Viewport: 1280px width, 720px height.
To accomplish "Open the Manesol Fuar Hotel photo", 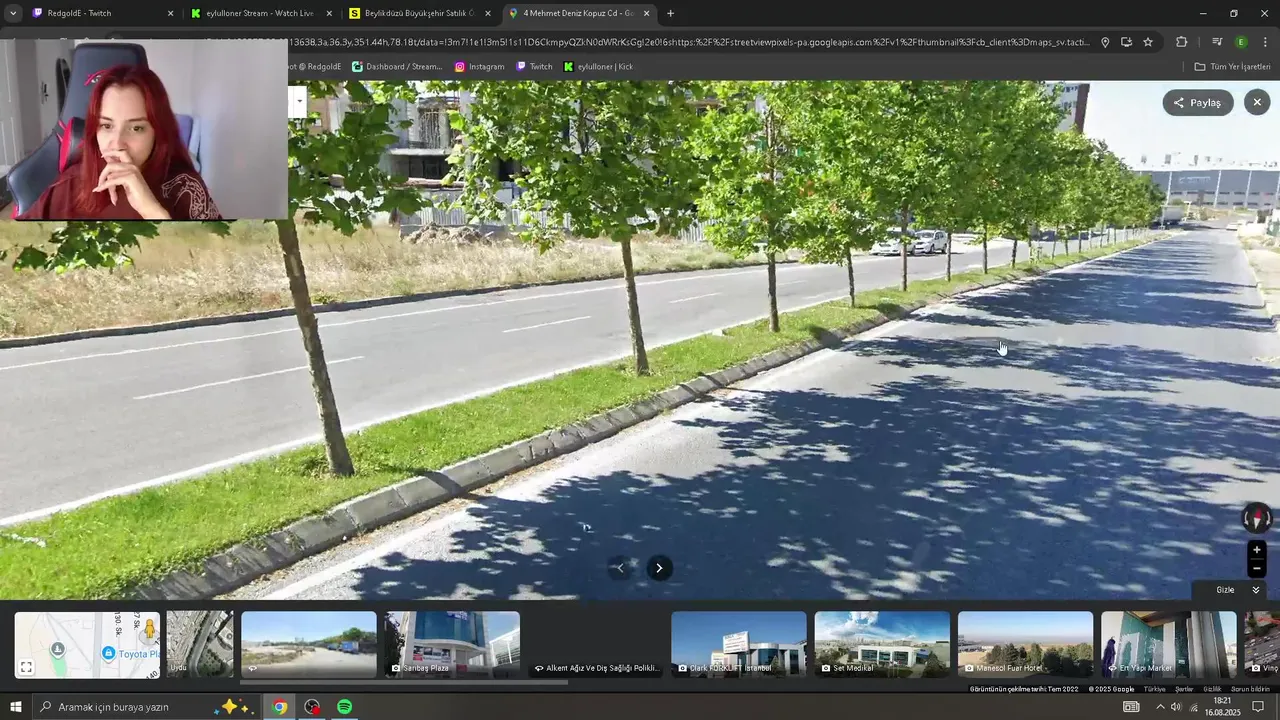I will [x=1025, y=645].
